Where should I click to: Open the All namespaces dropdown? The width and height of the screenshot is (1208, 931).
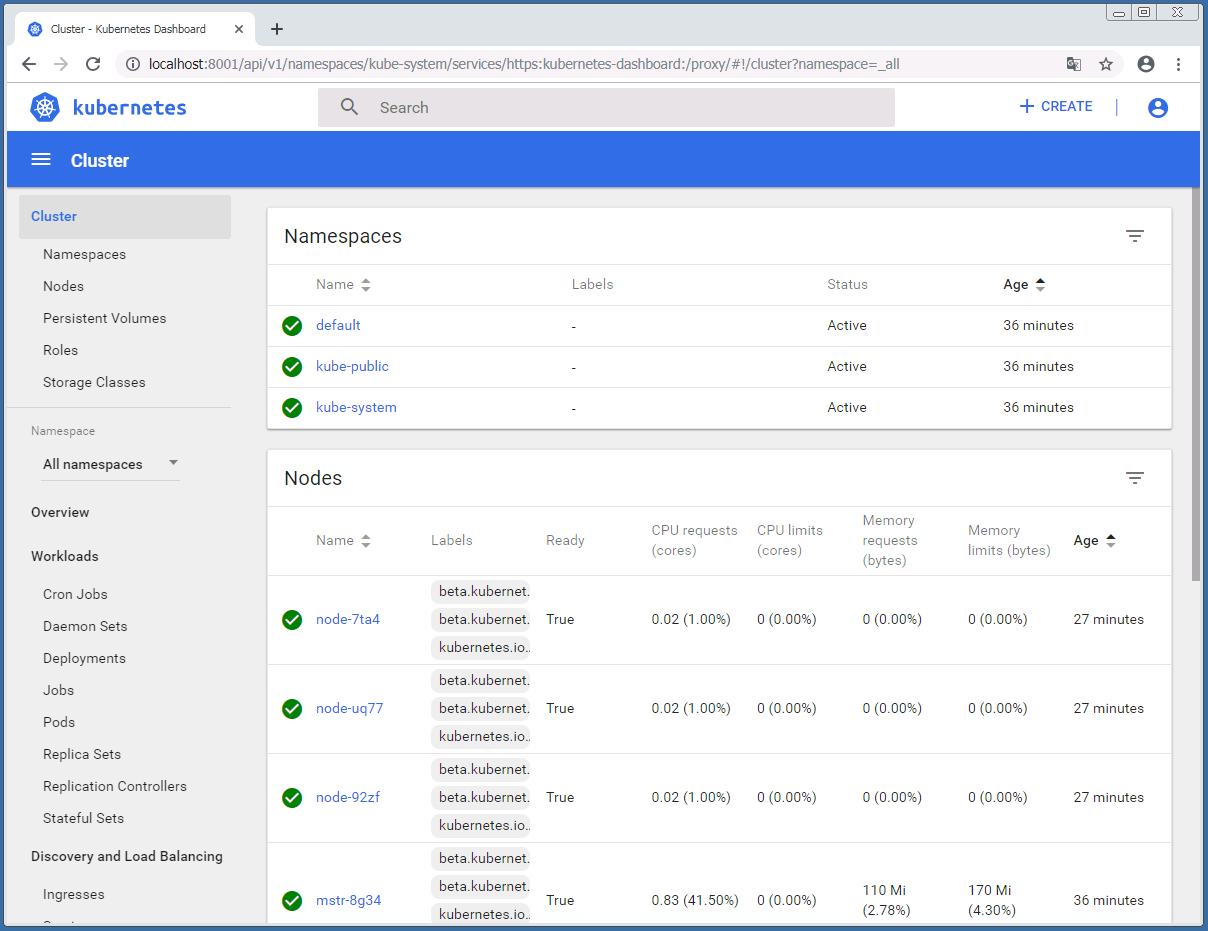pyautogui.click(x=110, y=464)
